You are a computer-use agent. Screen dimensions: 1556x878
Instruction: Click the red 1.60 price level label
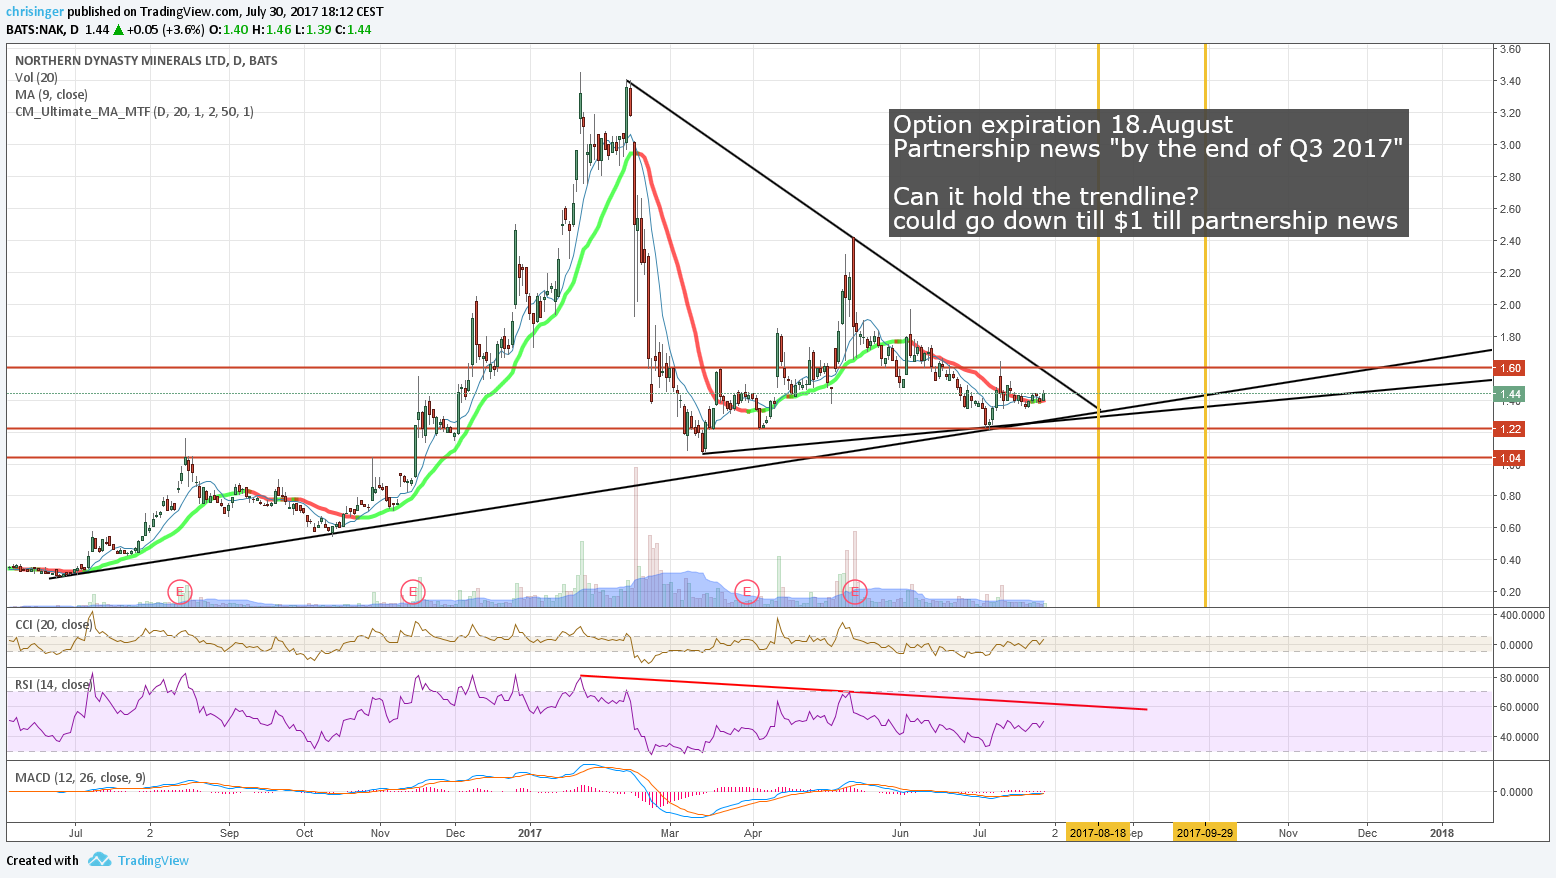(x=1510, y=368)
